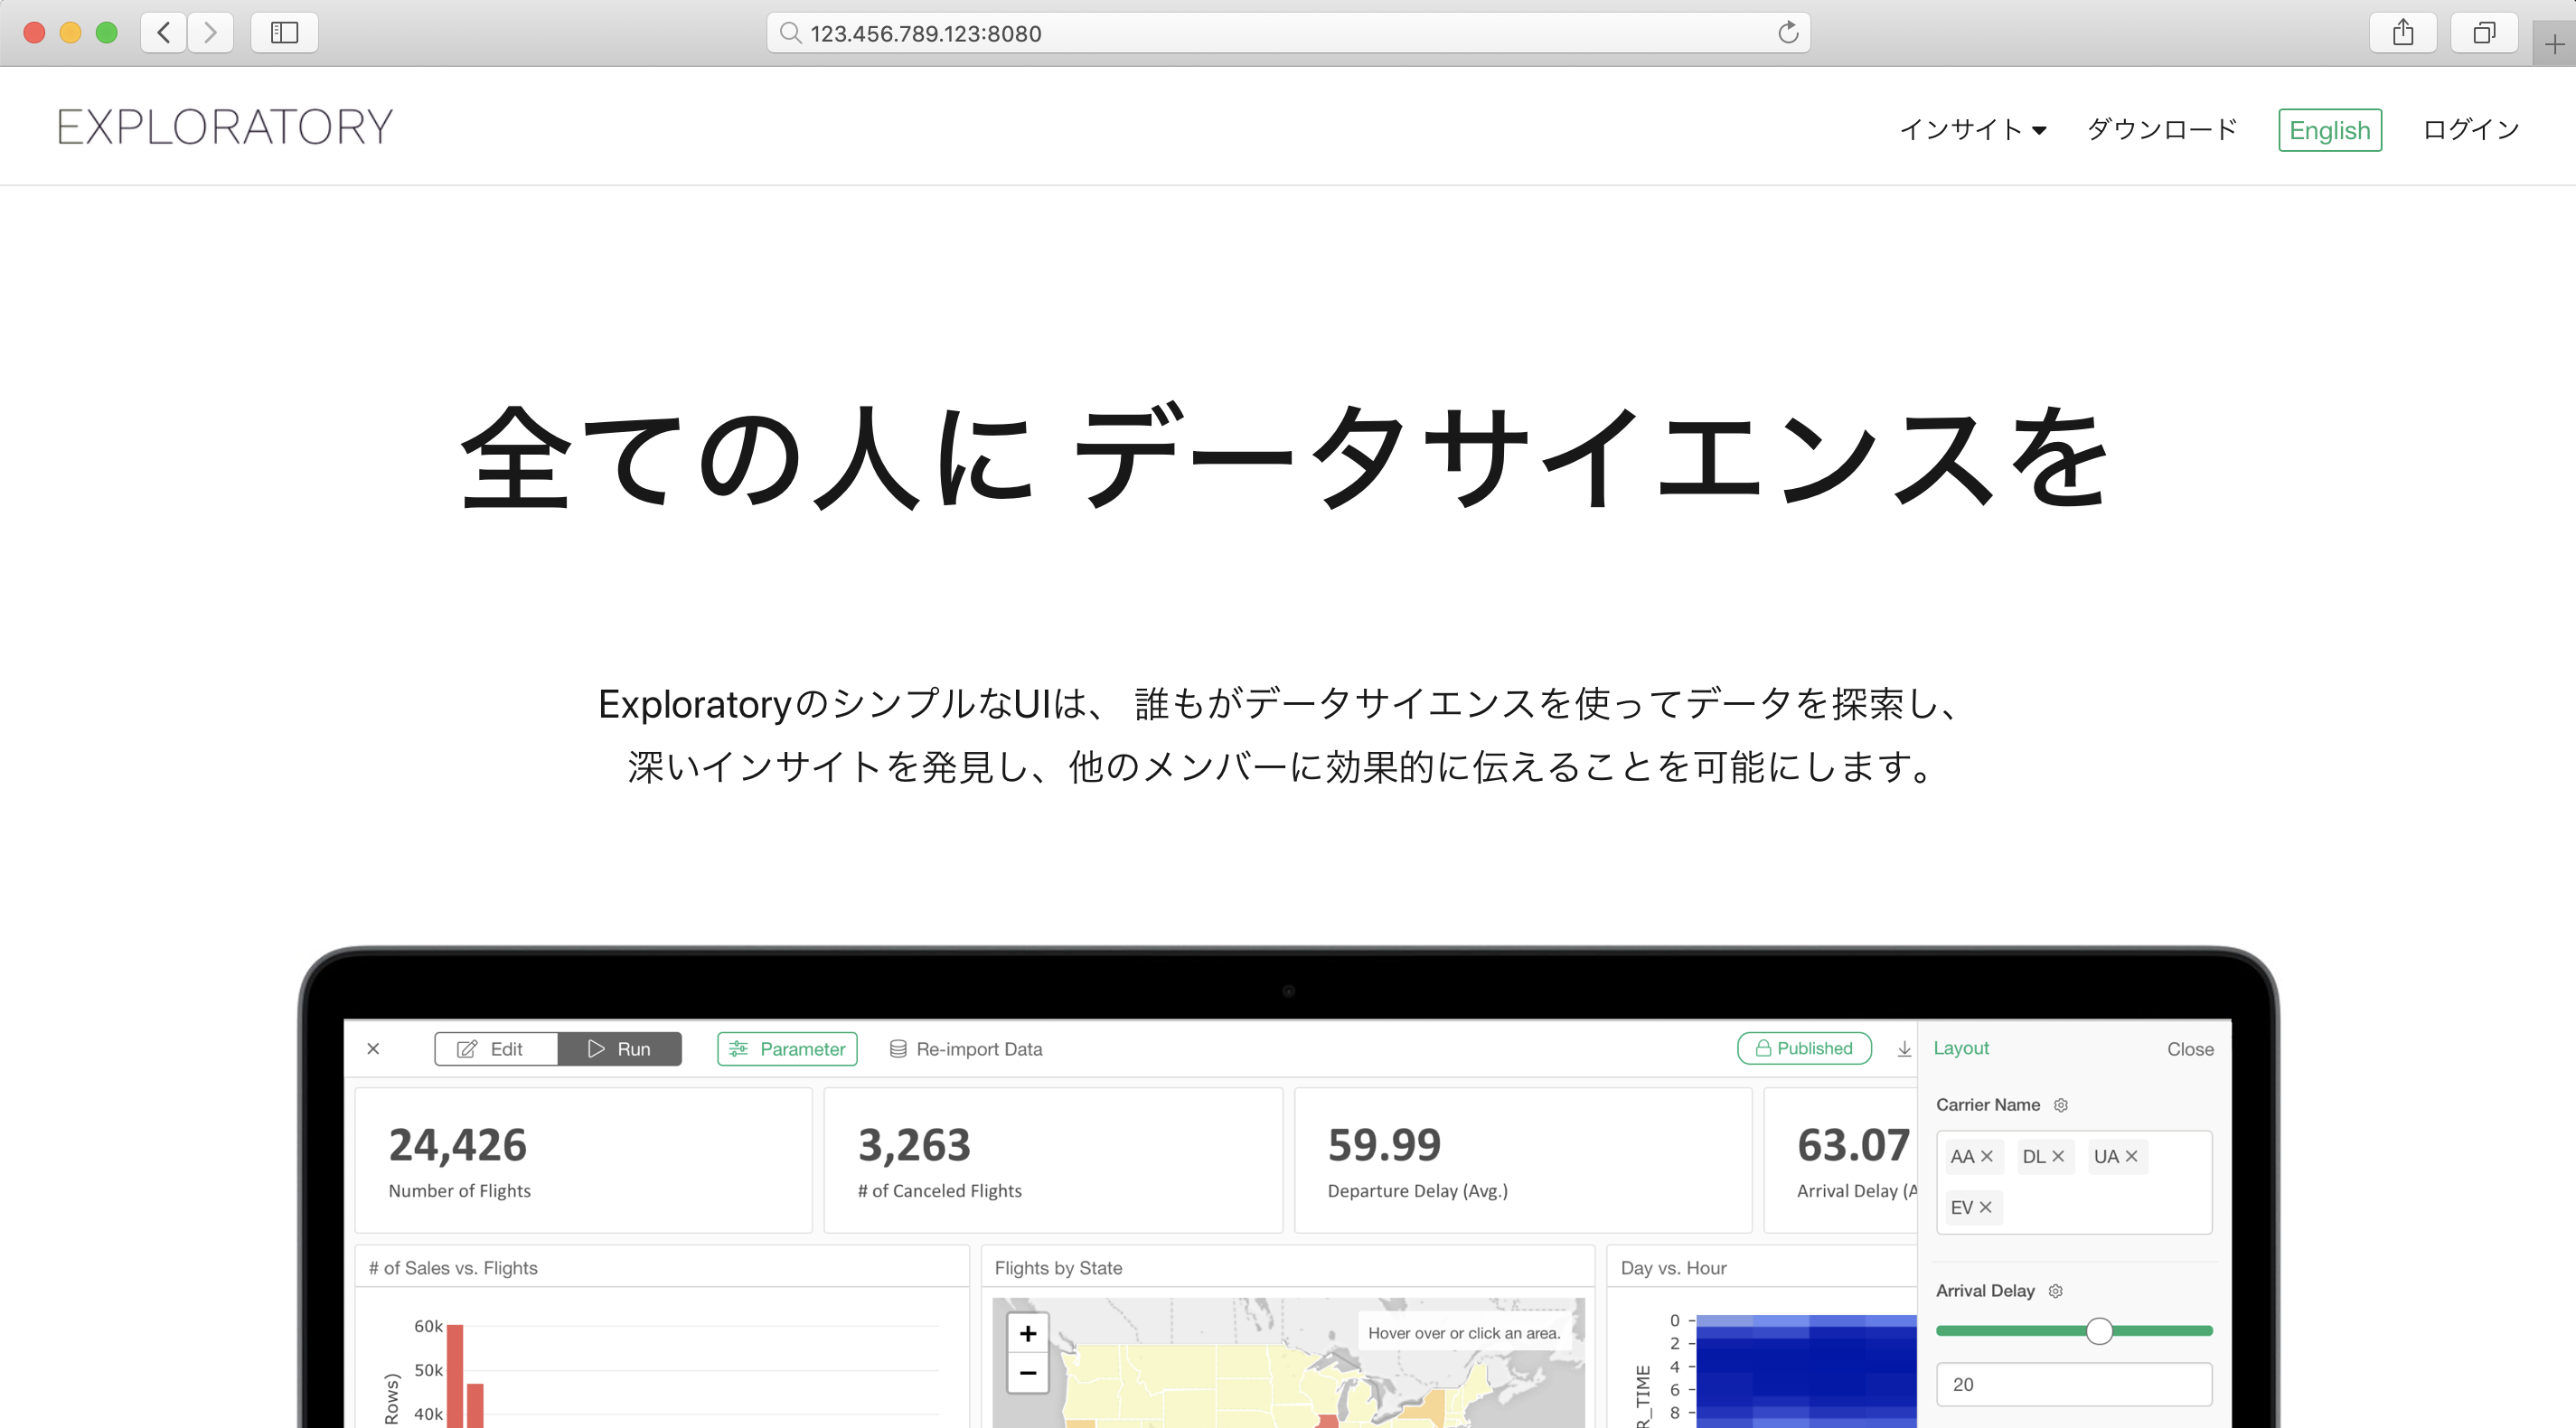The width and height of the screenshot is (2576, 1428).
Task: Open a new tab with plus button
Action: [x=2554, y=44]
